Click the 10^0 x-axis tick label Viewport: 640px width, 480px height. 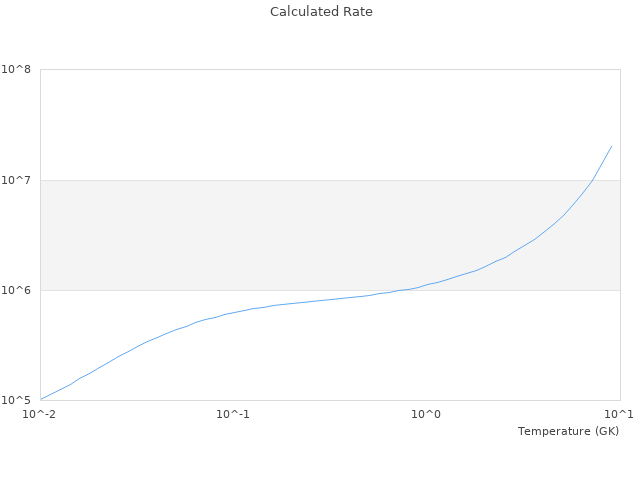tap(426, 414)
